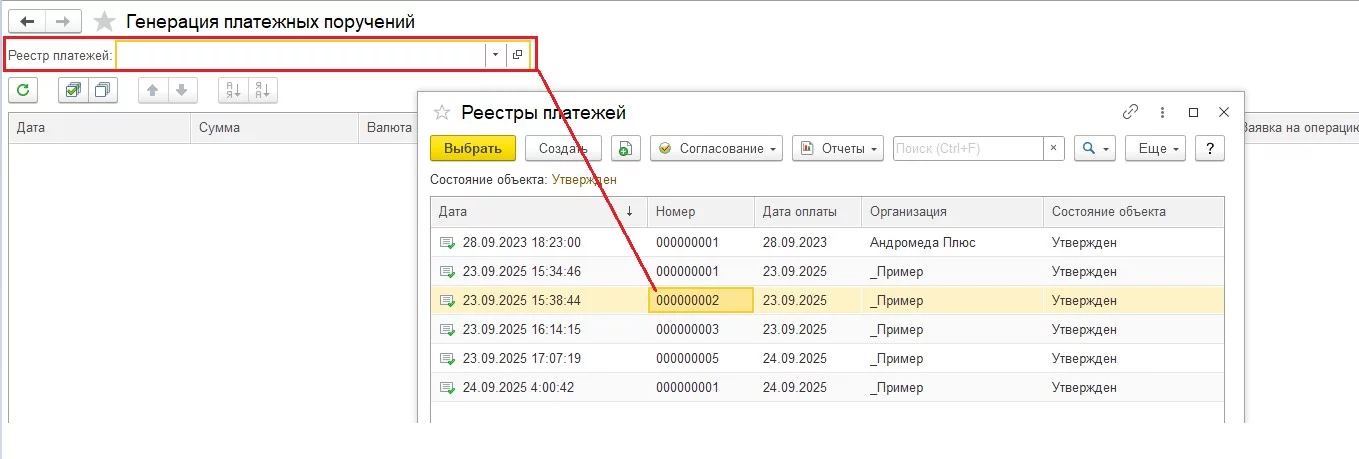The width and height of the screenshot is (1359, 459).
Task: Click Валюта column header in main form
Action: pos(388,128)
